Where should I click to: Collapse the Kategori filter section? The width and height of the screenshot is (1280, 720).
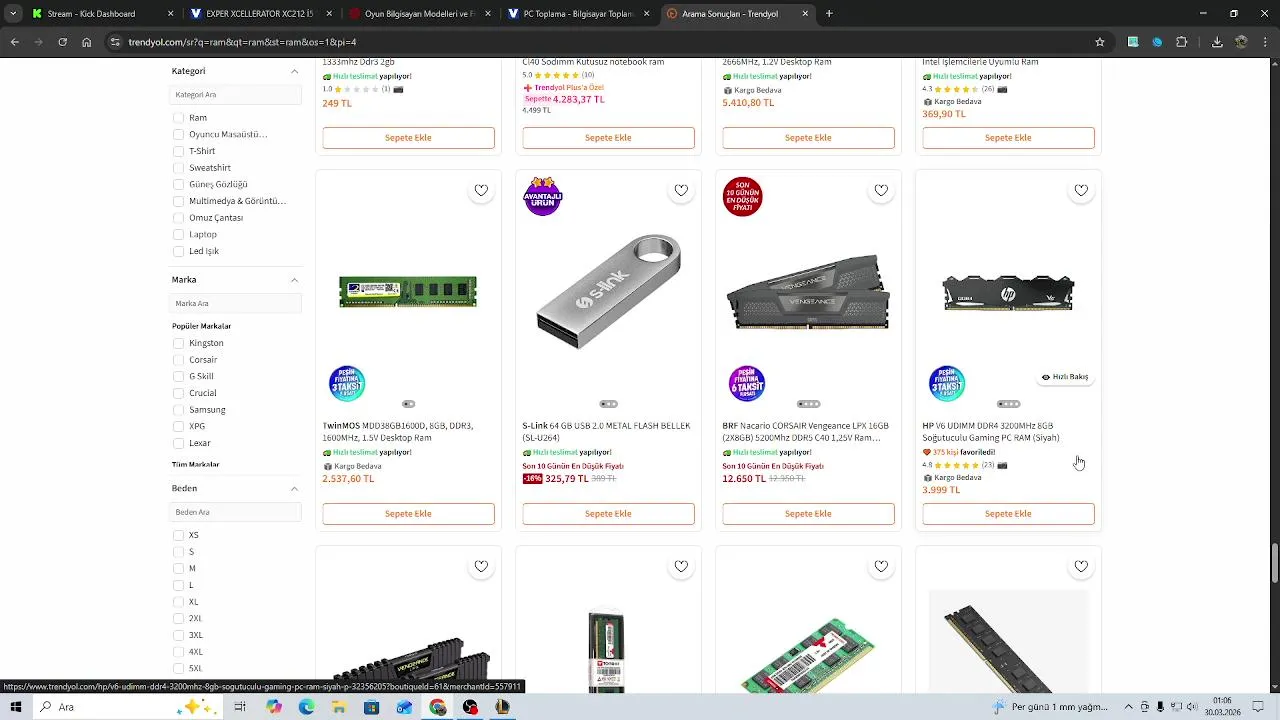(x=294, y=71)
